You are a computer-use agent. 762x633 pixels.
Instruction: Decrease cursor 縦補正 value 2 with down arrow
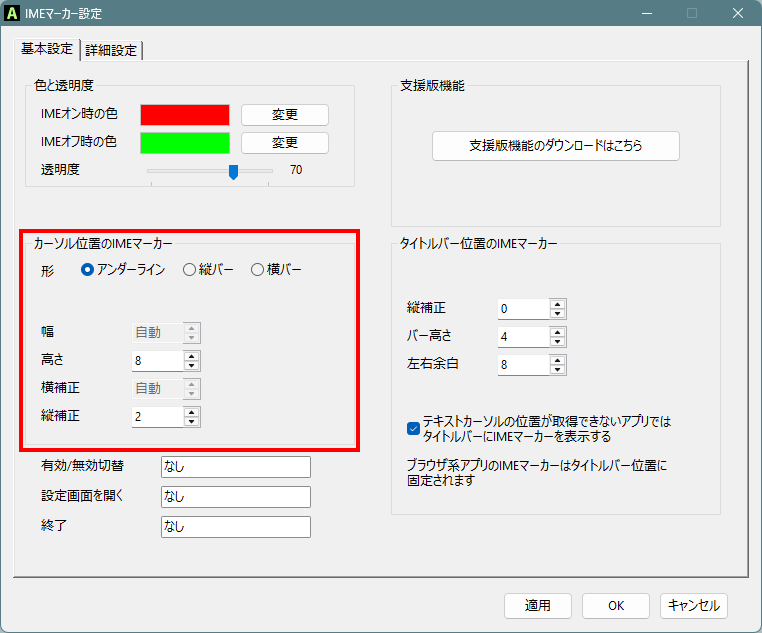pyautogui.click(x=192, y=422)
